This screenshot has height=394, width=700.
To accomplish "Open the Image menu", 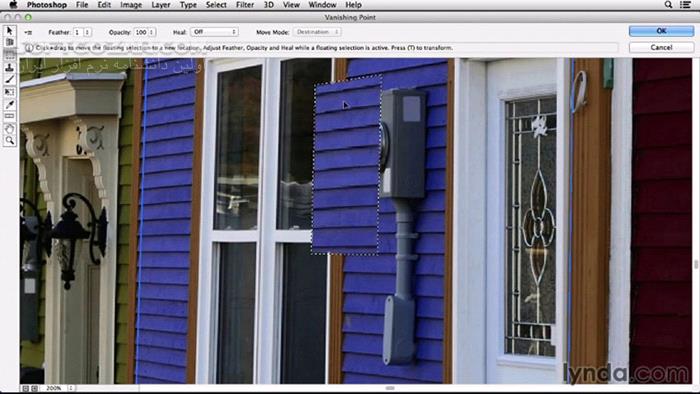I will (131, 5).
